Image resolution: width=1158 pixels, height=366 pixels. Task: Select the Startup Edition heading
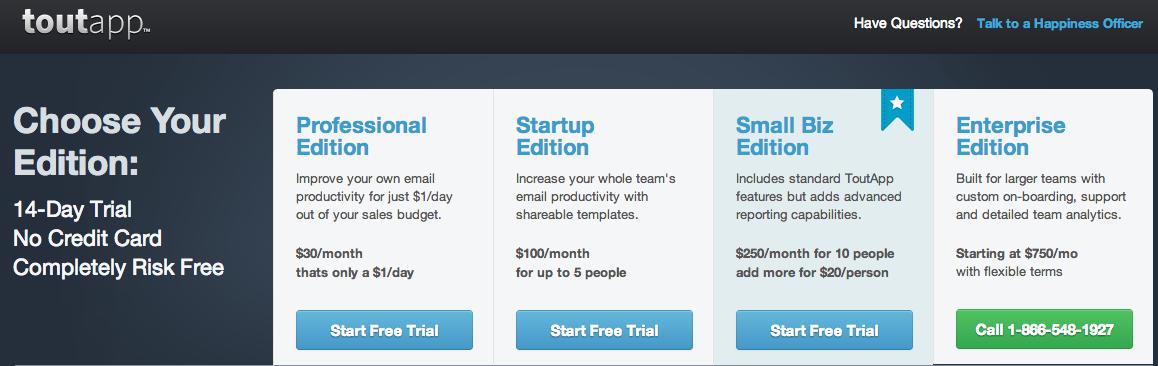[x=555, y=137]
